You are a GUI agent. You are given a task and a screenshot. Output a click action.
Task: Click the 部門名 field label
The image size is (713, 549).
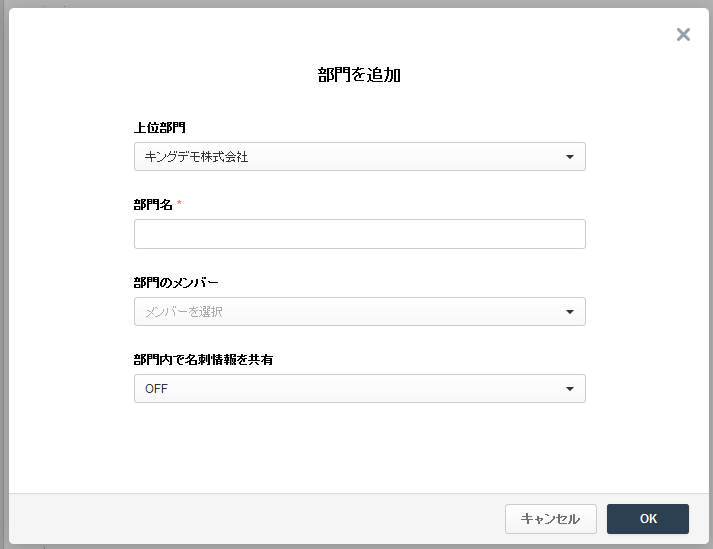coord(153,205)
